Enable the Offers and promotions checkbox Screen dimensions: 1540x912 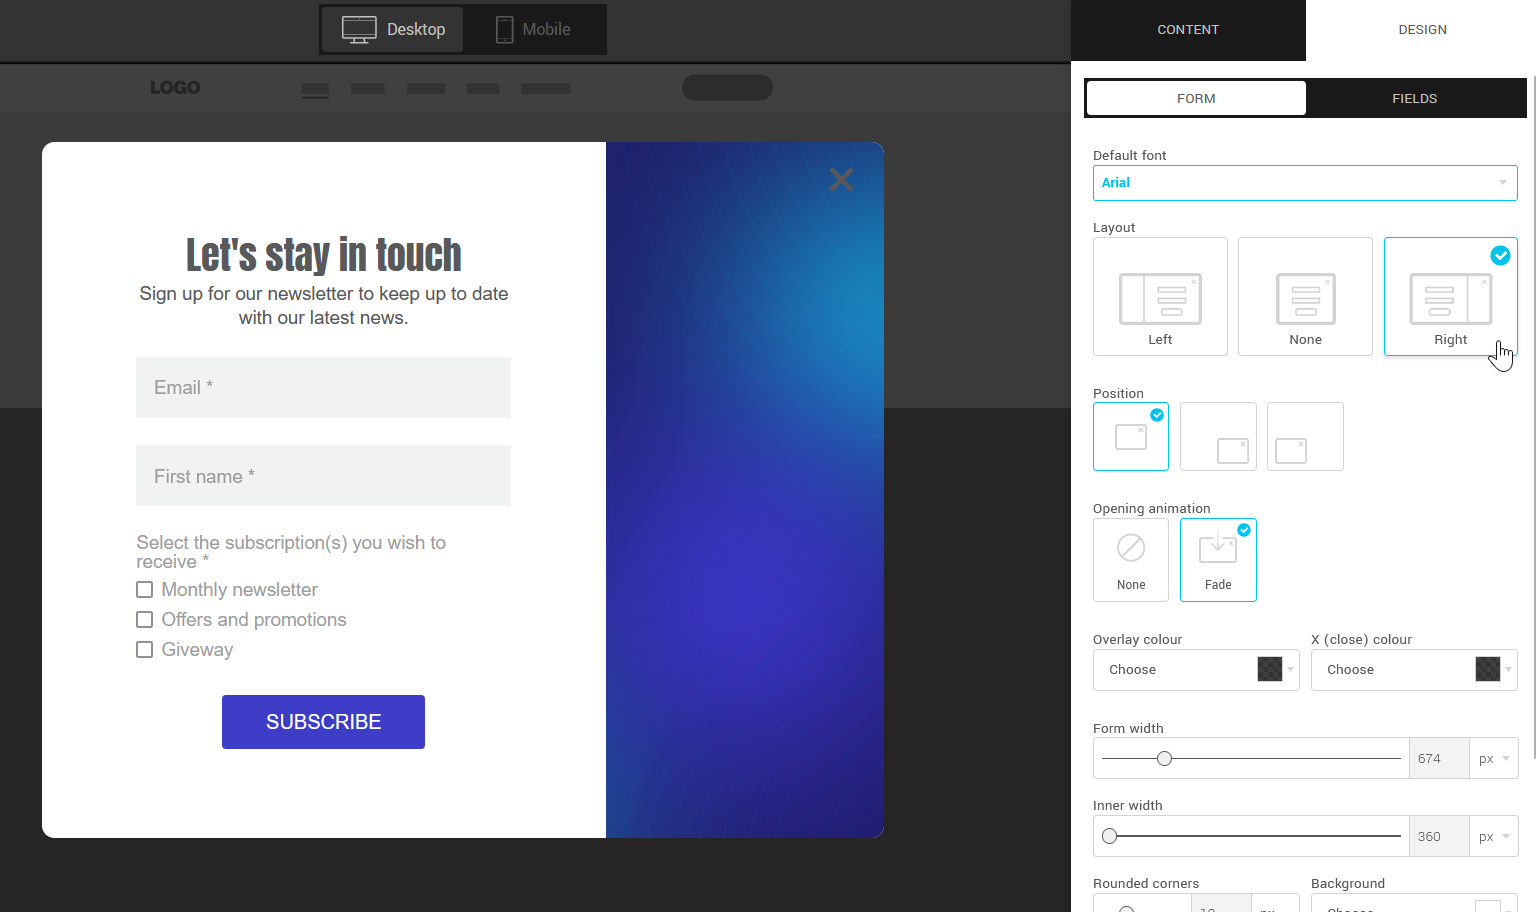(x=144, y=620)
